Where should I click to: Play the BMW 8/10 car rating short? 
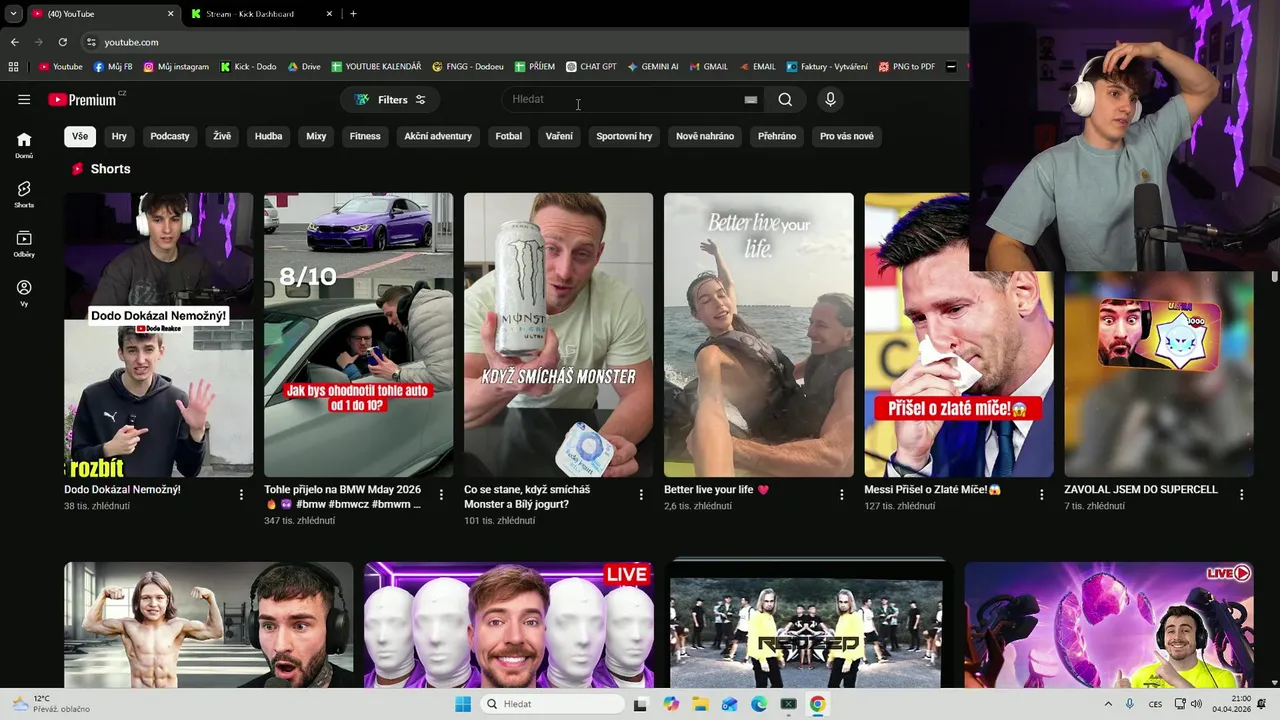359,335
